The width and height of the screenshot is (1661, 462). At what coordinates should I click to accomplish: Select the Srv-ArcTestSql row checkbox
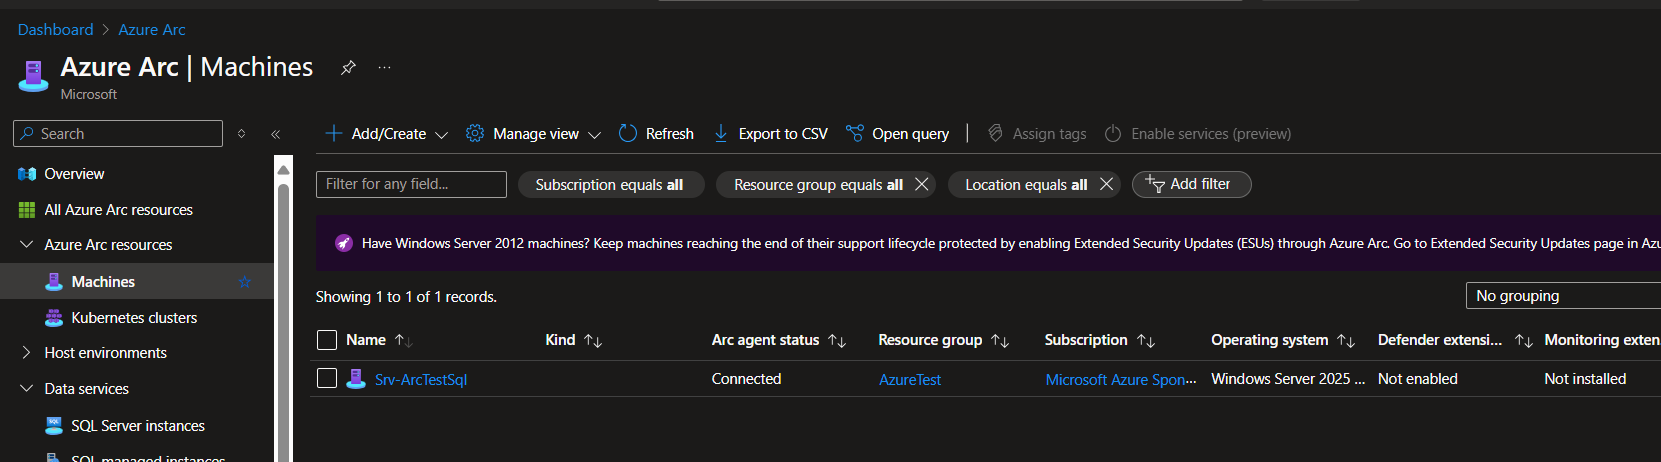point(327,379)
